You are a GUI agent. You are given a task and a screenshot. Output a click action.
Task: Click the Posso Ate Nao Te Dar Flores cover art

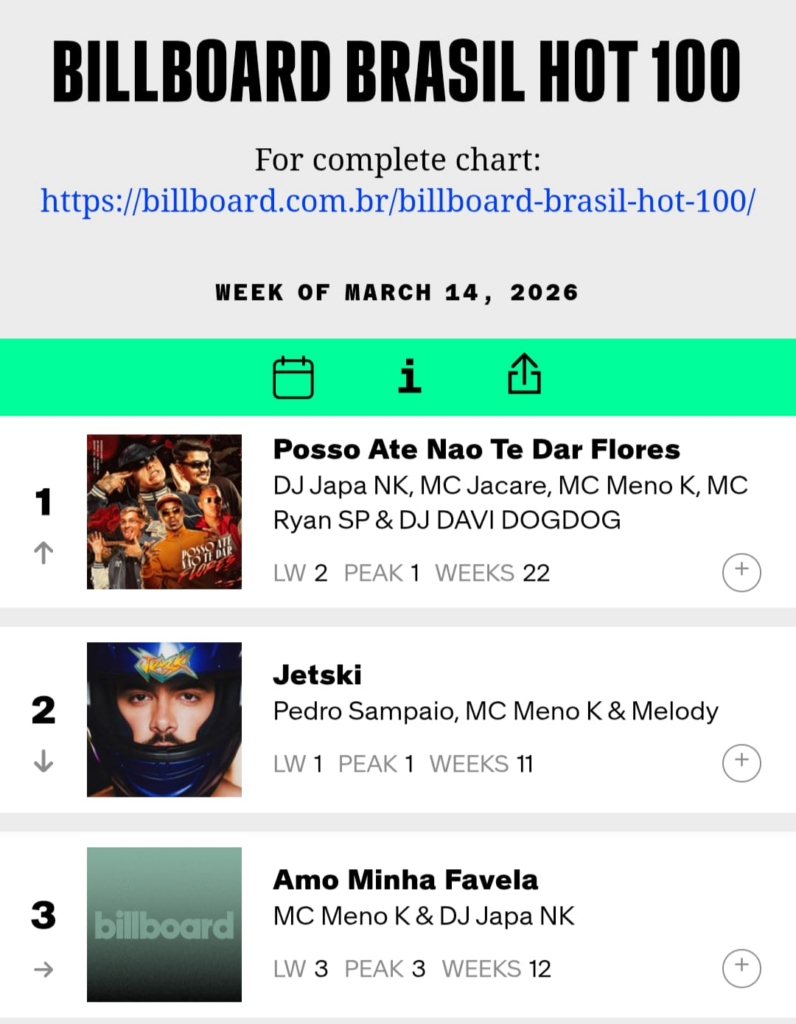coord(164,511)
